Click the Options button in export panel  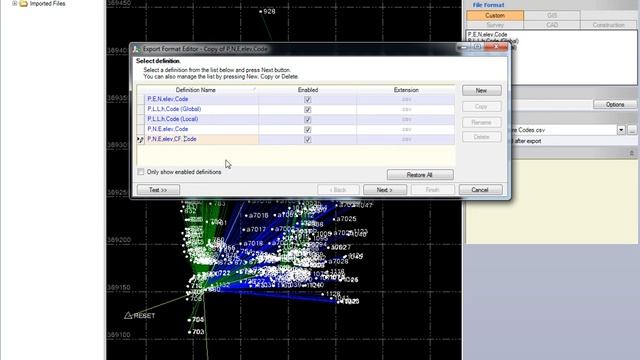coord(615,104)
